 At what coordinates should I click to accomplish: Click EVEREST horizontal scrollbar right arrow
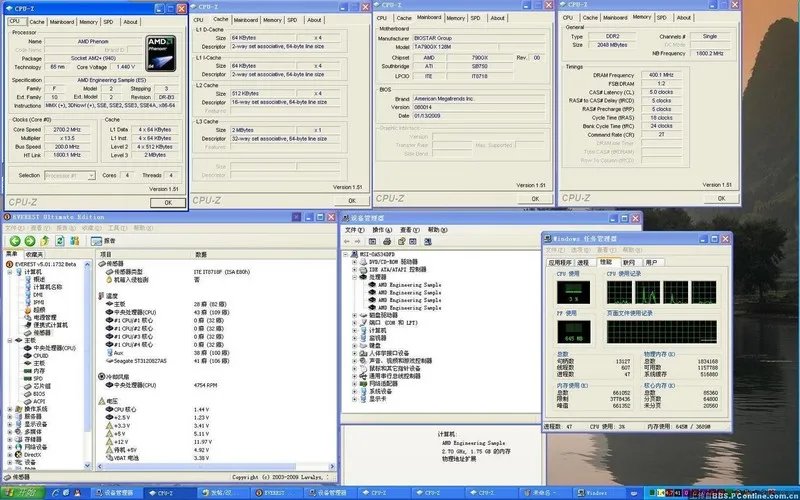coord(332,466)
